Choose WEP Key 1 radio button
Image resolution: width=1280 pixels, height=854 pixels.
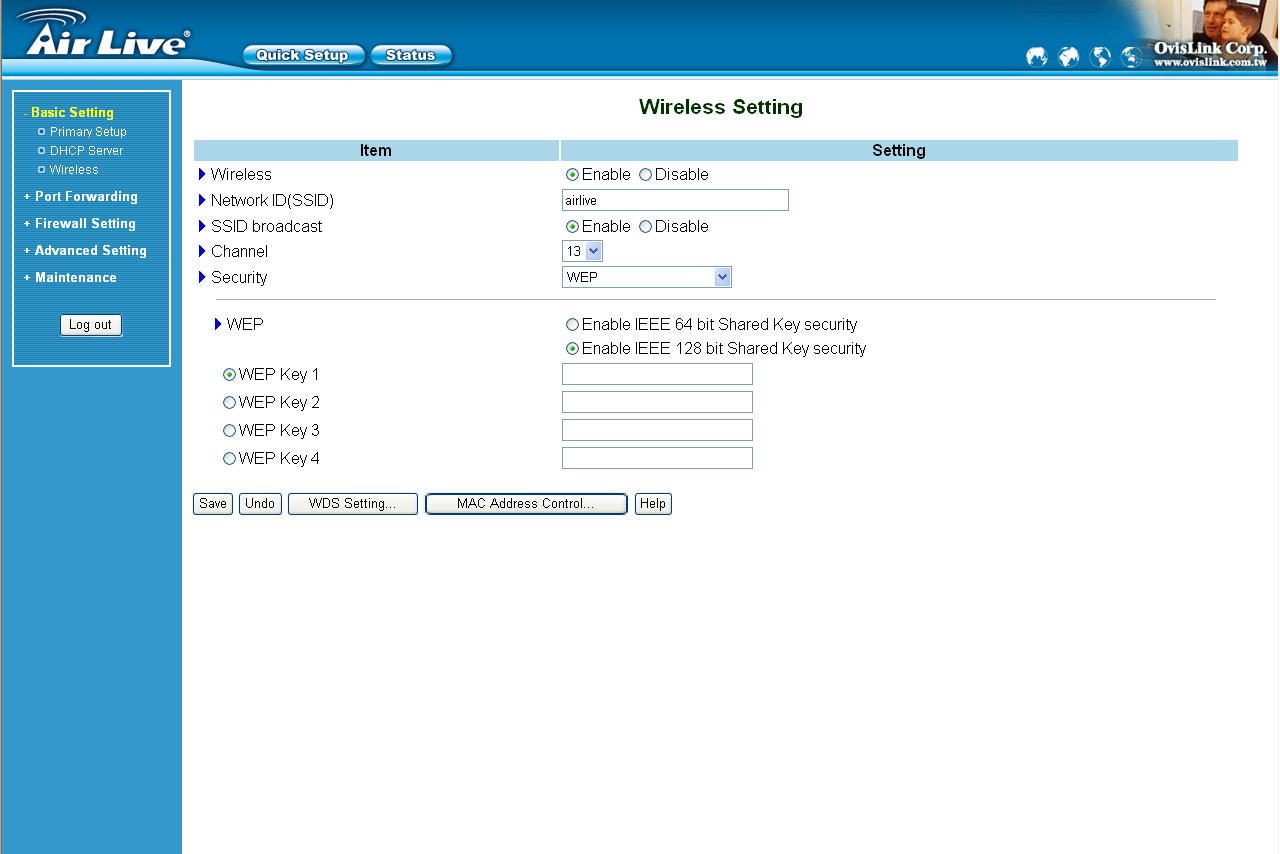click(230, 375)
